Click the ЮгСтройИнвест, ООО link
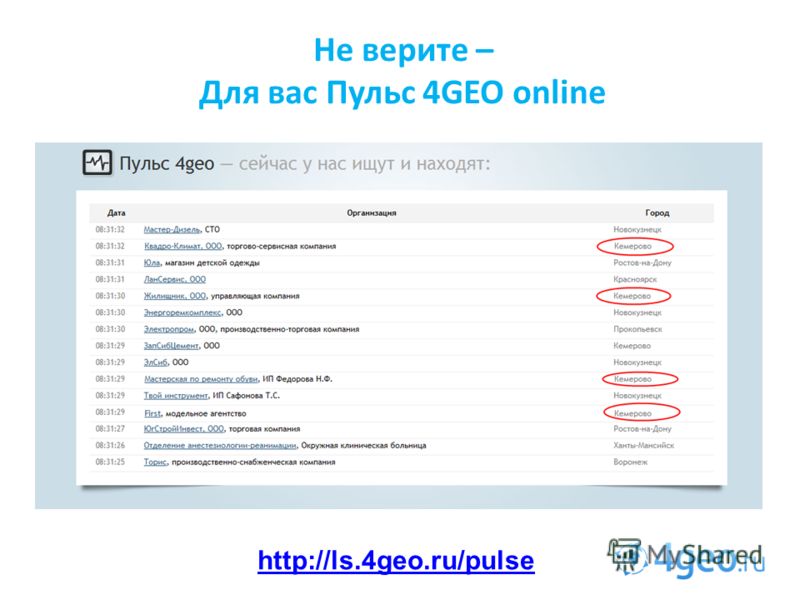The image size is (800, 600). [x=184, y=429]
